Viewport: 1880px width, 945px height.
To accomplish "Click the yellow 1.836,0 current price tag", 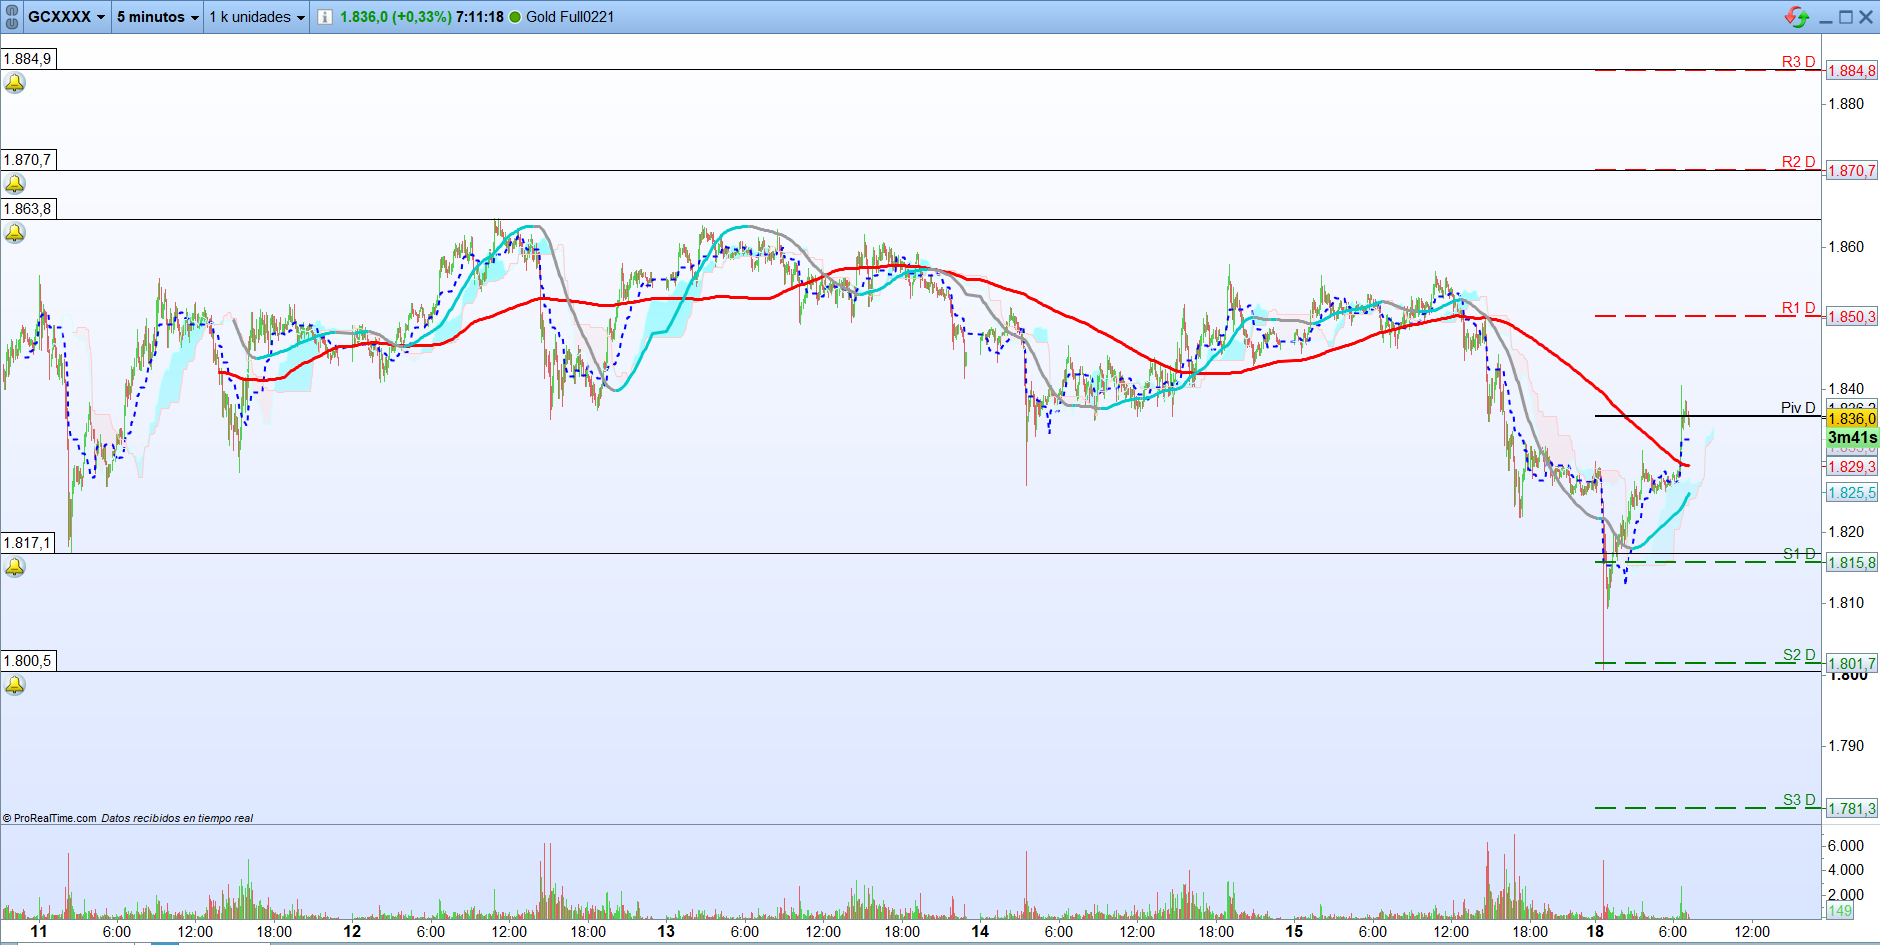I will pos(1852,419).
